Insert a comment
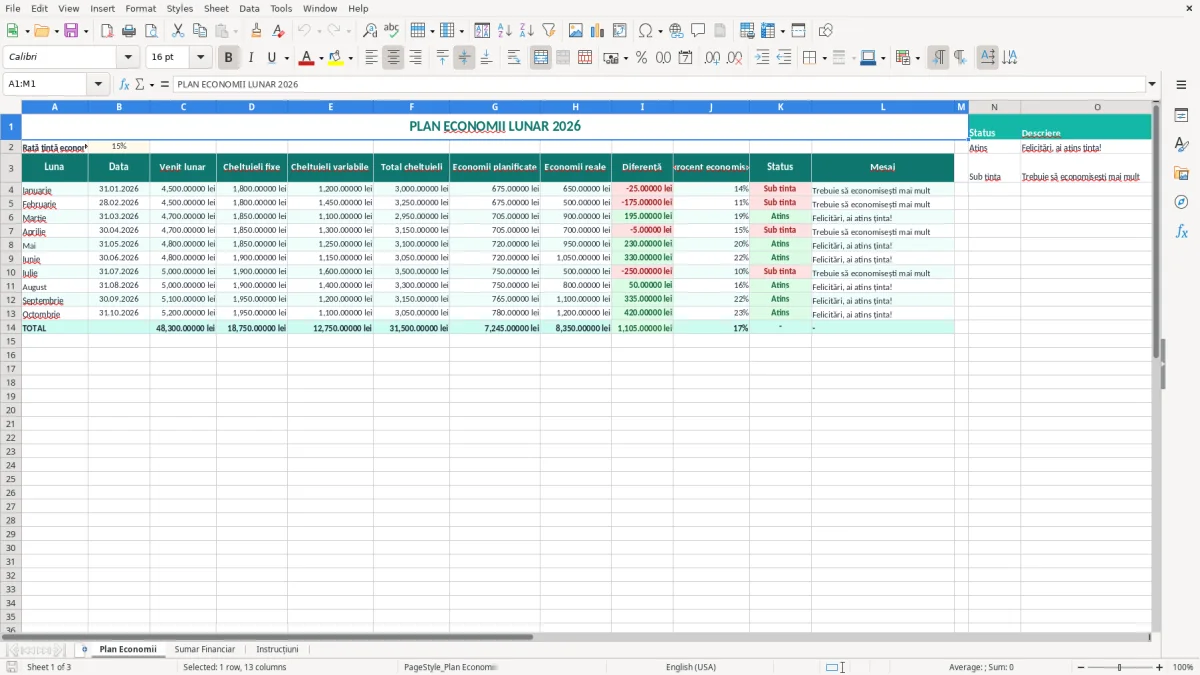This screenshot has height=675, width=1200. click(698, 31)
